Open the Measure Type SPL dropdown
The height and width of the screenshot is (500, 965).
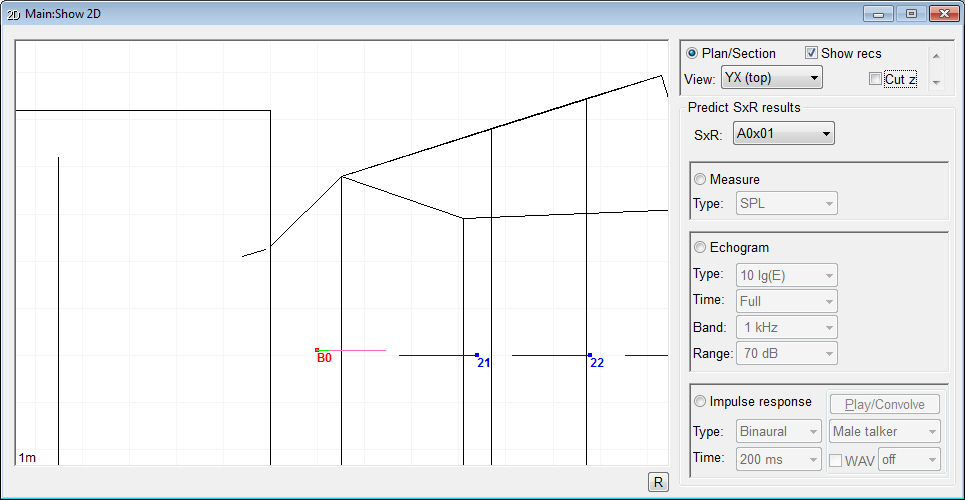click(787, 203)
